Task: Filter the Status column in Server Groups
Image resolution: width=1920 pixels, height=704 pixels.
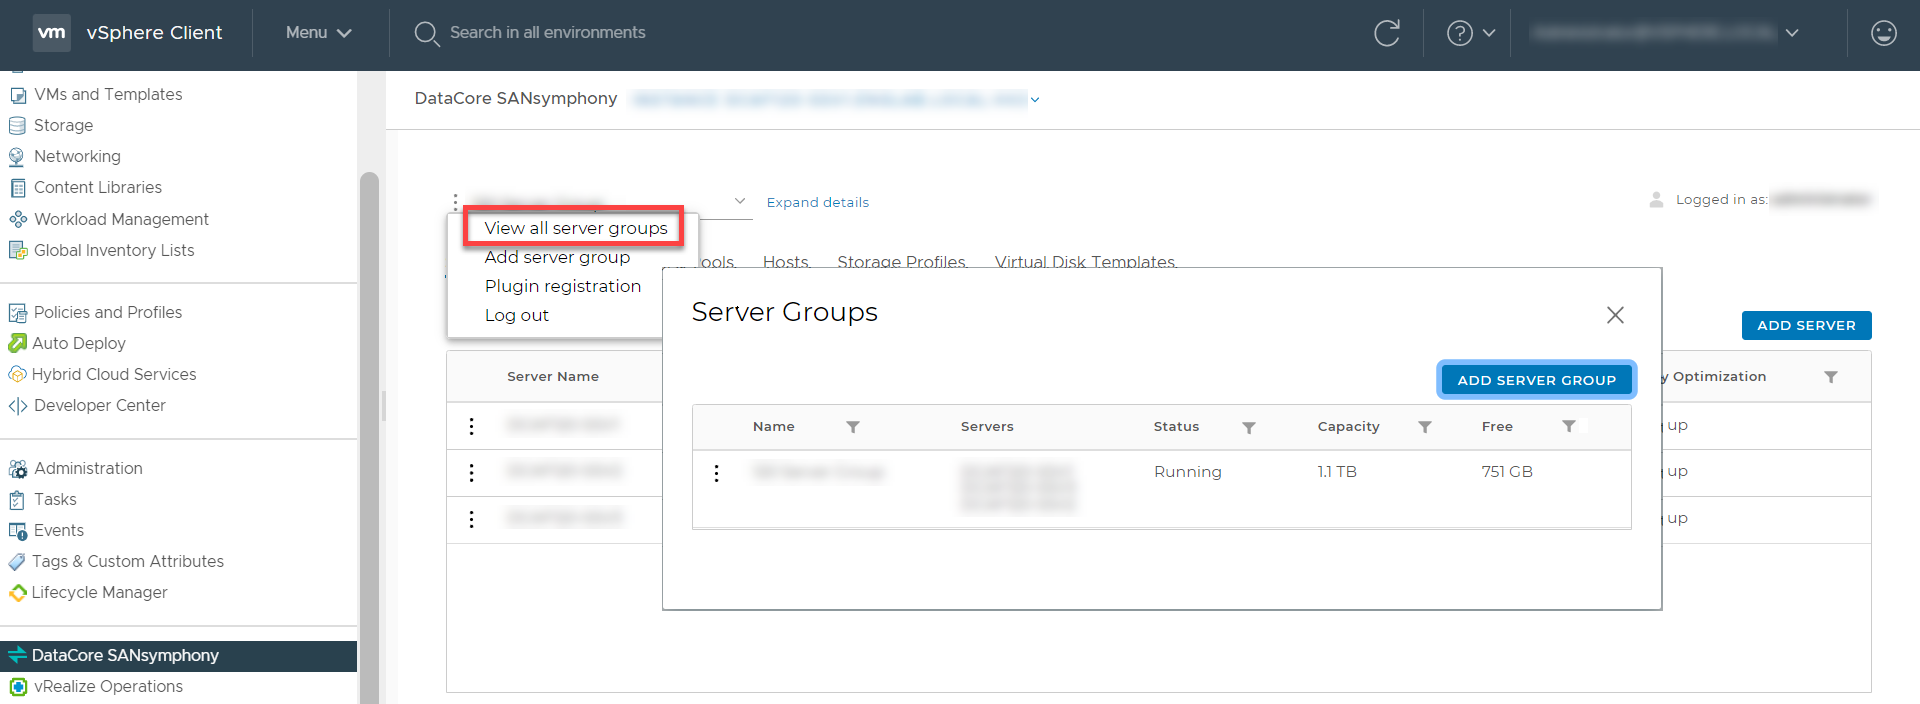Action: click(x=1249, y=427)
